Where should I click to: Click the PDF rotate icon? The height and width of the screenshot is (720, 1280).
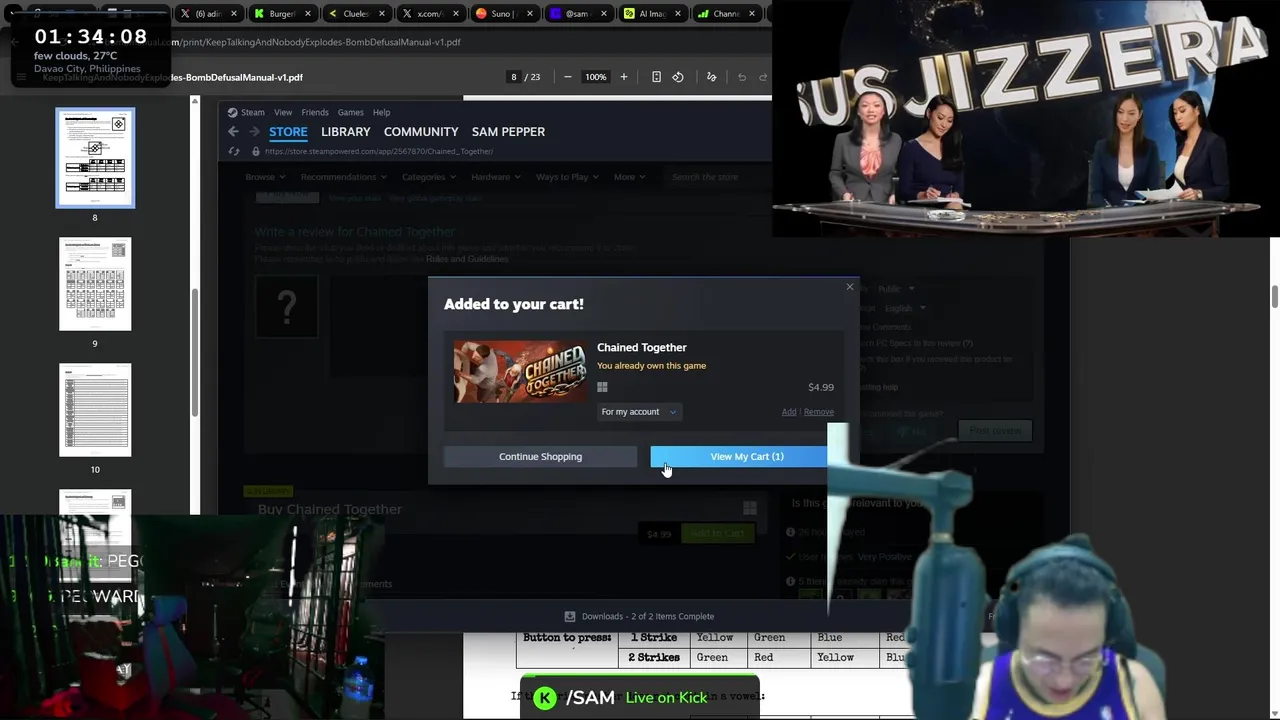(x=678, y=77)
